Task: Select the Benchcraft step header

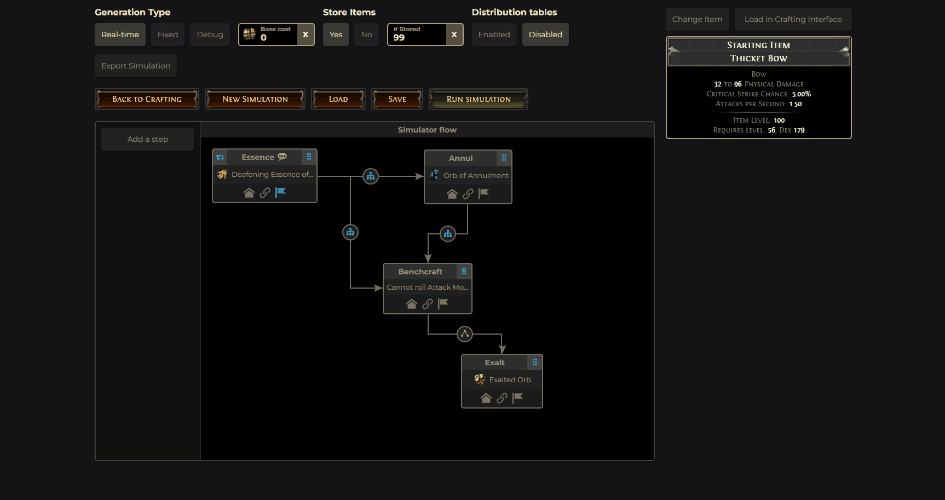Action: tap(420, 271)
